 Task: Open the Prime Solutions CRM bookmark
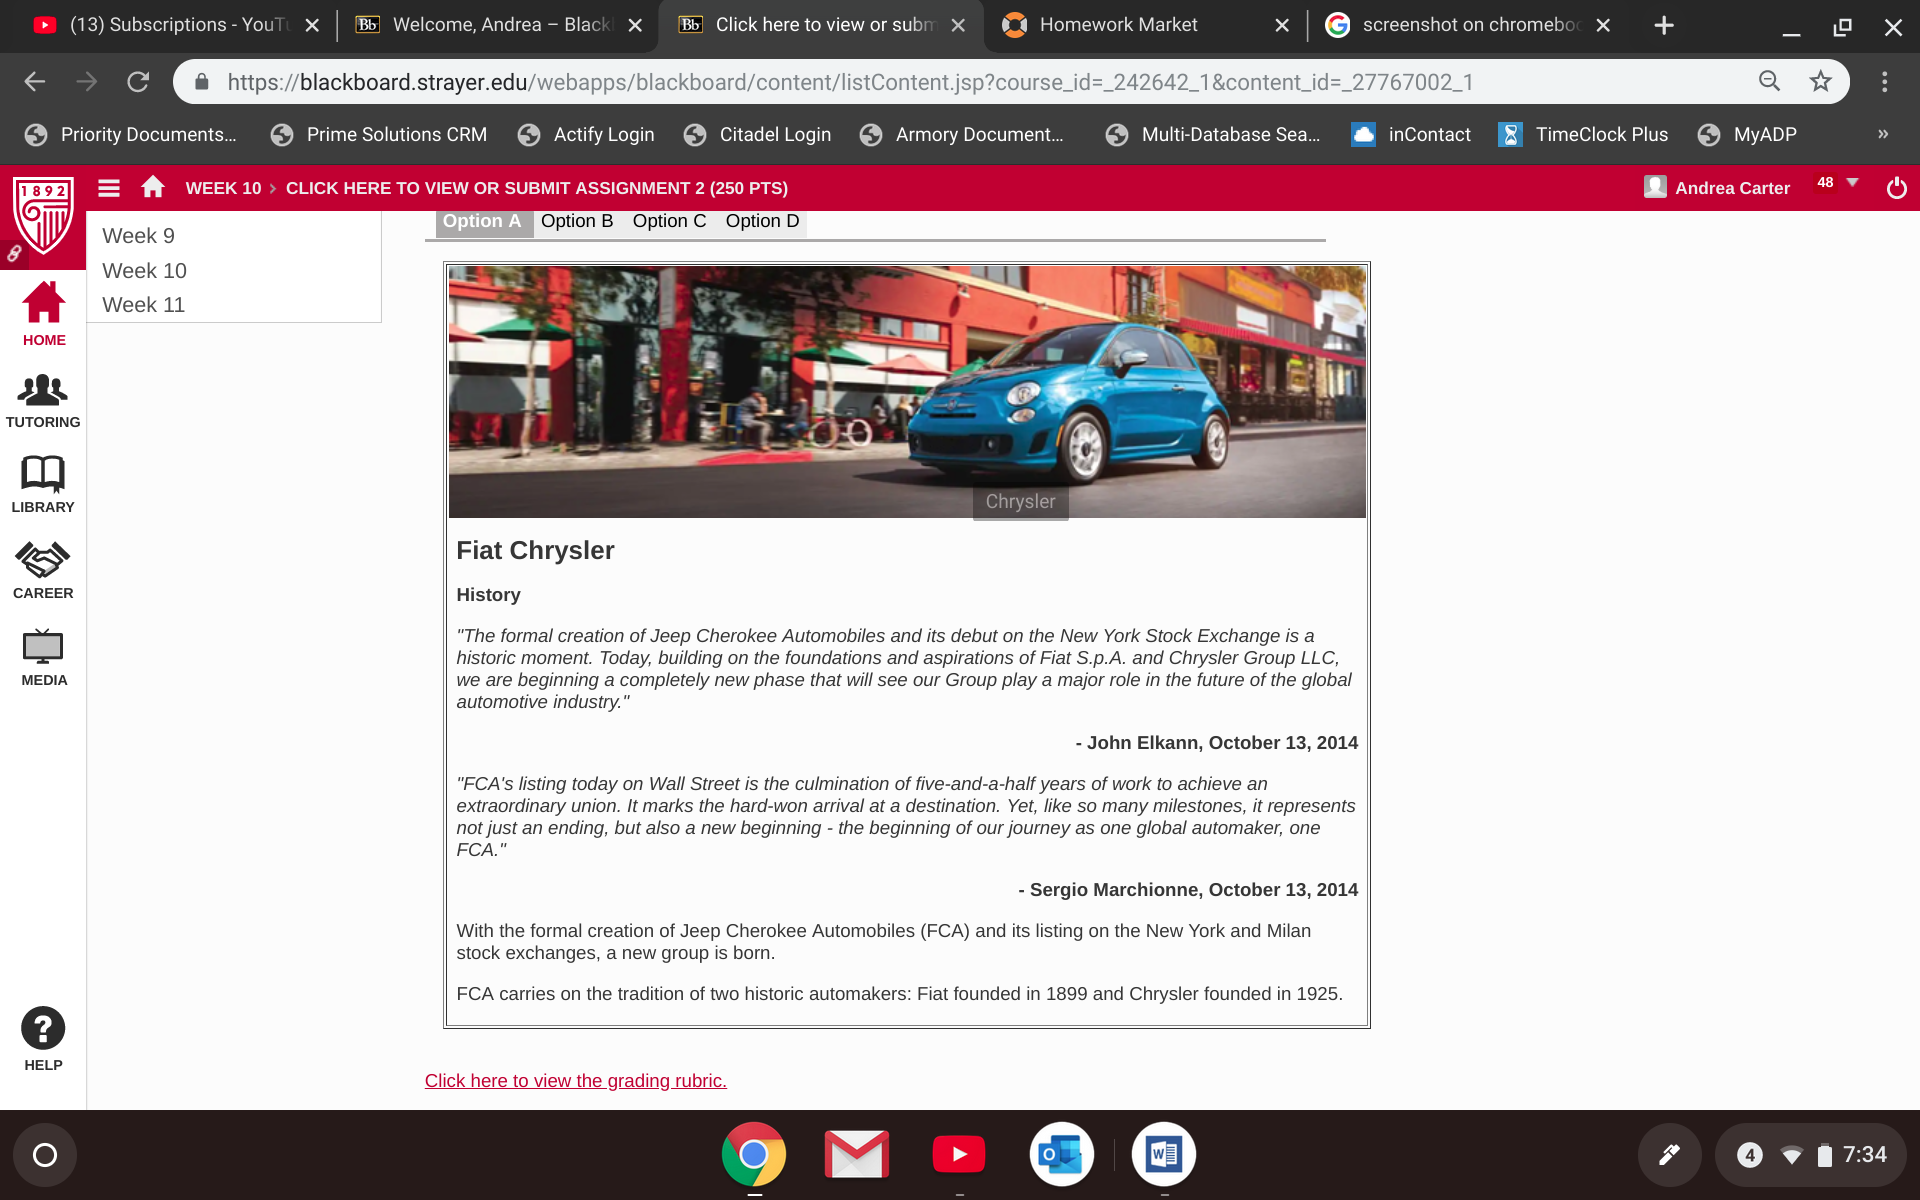pyautogui.click(x=379, y=134)
